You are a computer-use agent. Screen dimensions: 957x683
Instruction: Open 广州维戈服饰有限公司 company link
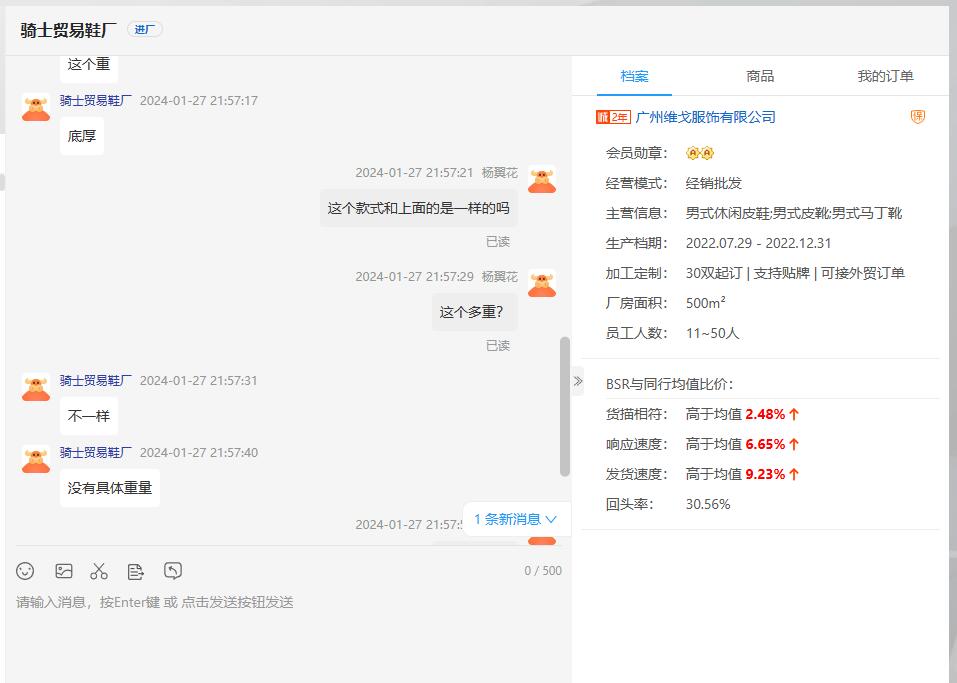pos(706,117)
